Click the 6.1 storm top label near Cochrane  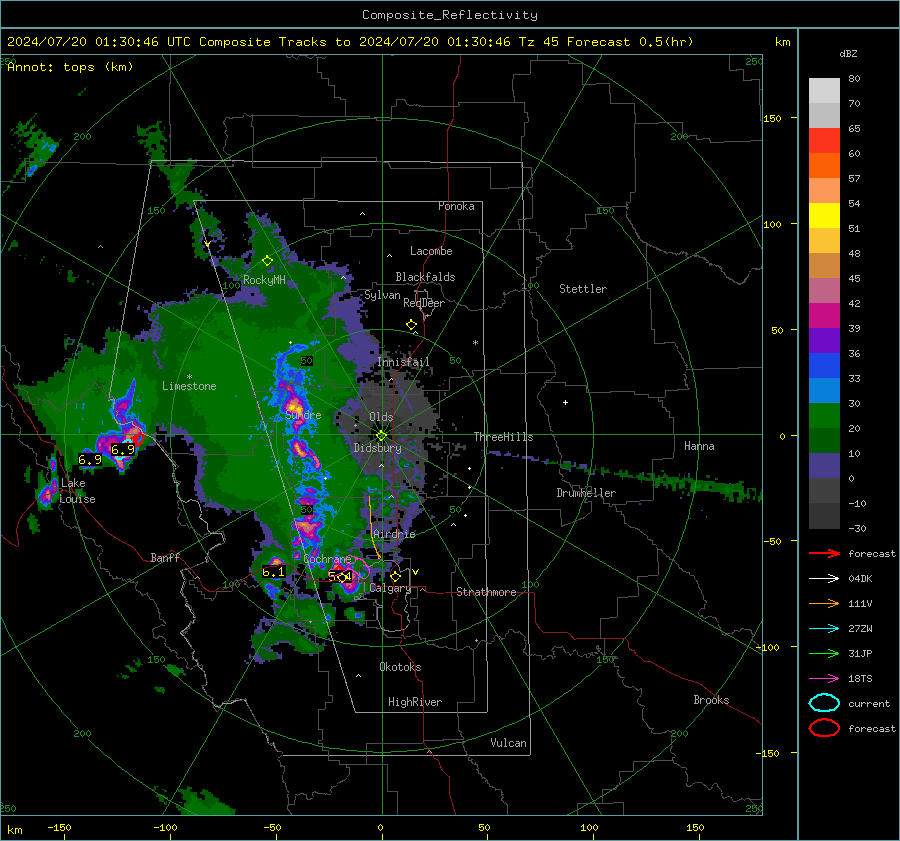(x=273, y=572)
